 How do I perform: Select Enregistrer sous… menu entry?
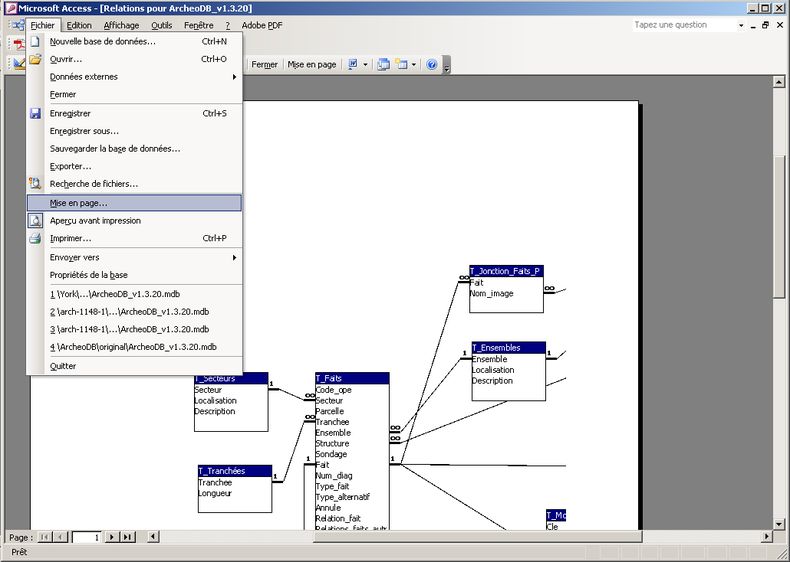(134, 131)
